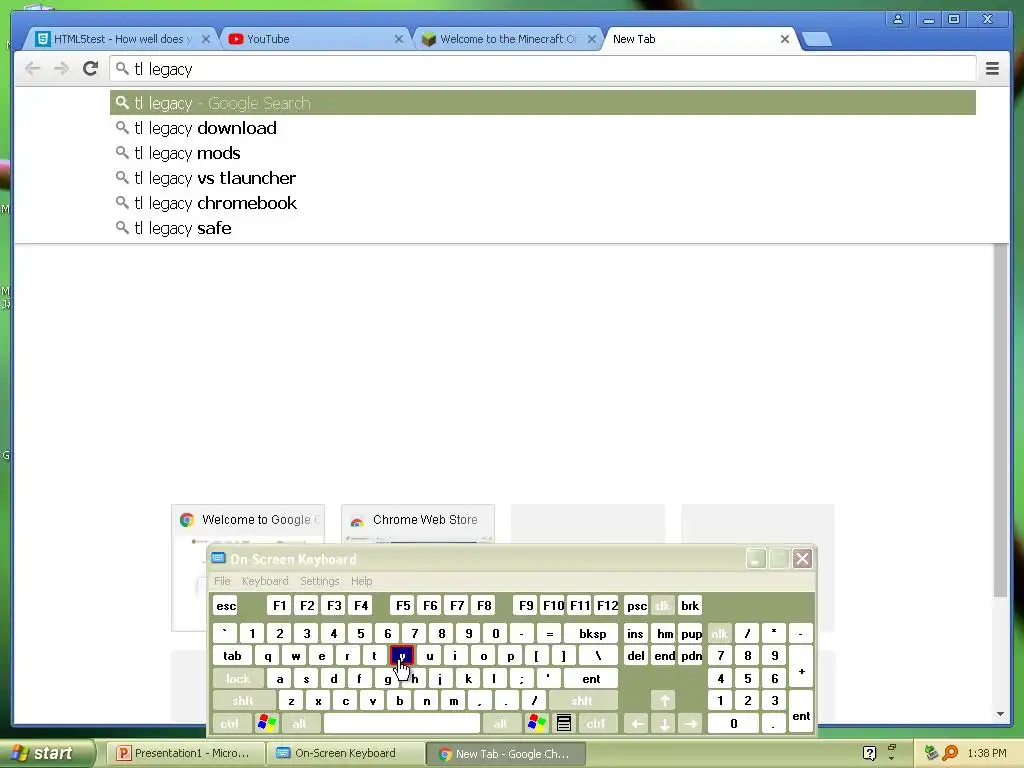Click the Chrome back arrow
Viewport: 1024px width, 768px height.
point(32,69)
